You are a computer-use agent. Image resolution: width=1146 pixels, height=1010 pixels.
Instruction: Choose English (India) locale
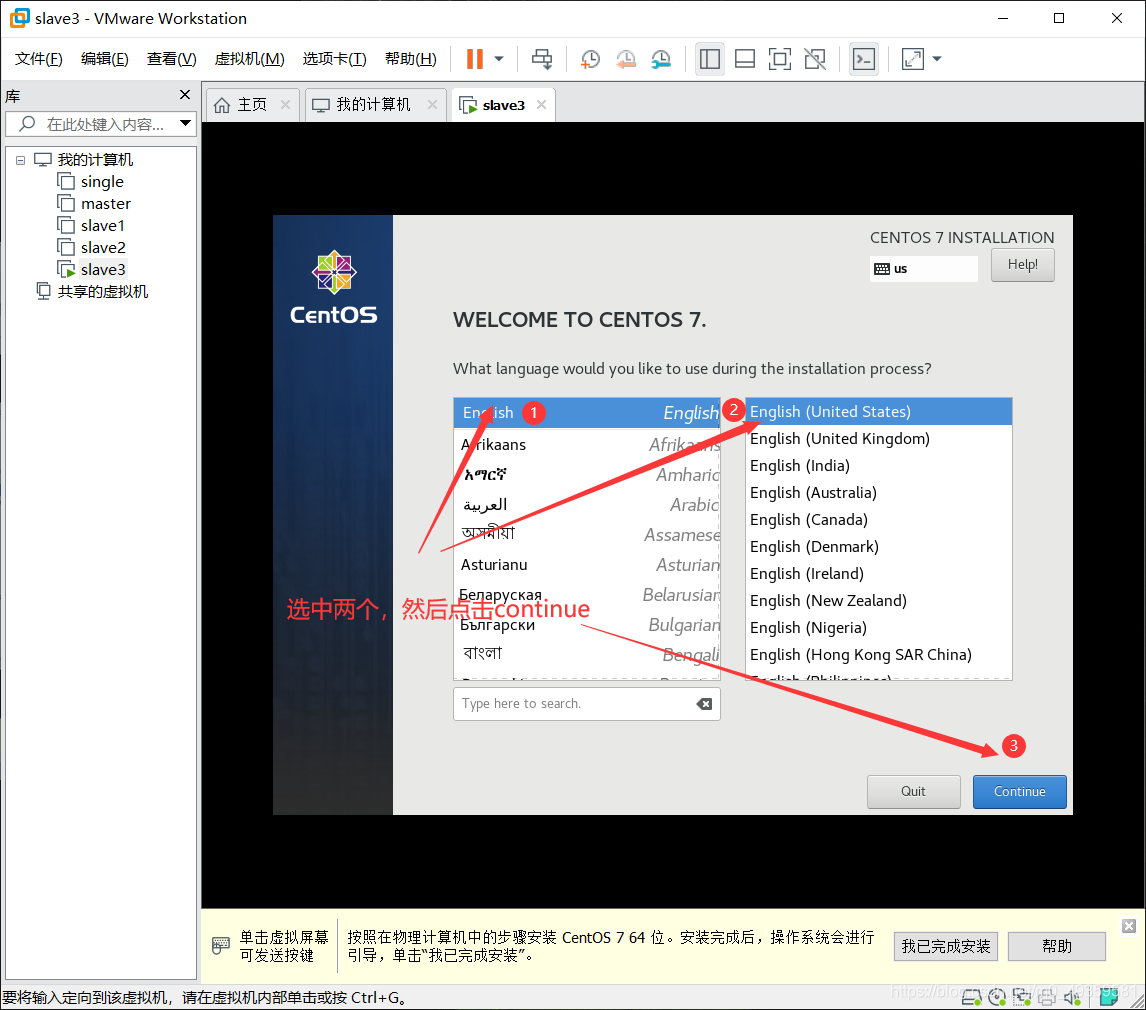(x=879, y=466)
